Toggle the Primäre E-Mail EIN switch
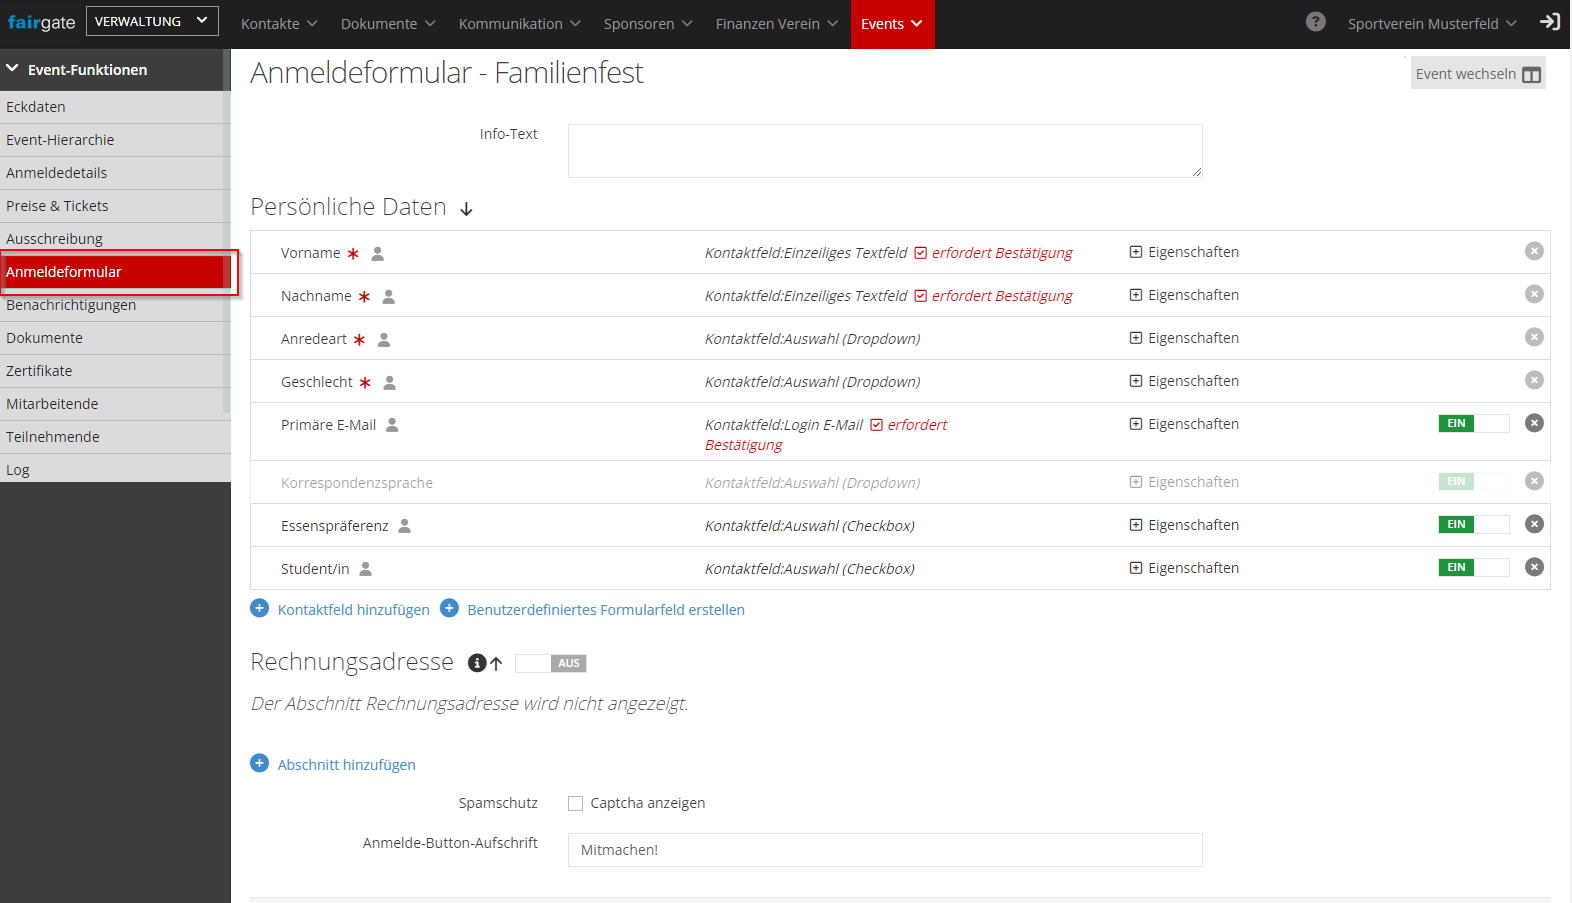This screenshot has width=1572, height=903. 1473,423
